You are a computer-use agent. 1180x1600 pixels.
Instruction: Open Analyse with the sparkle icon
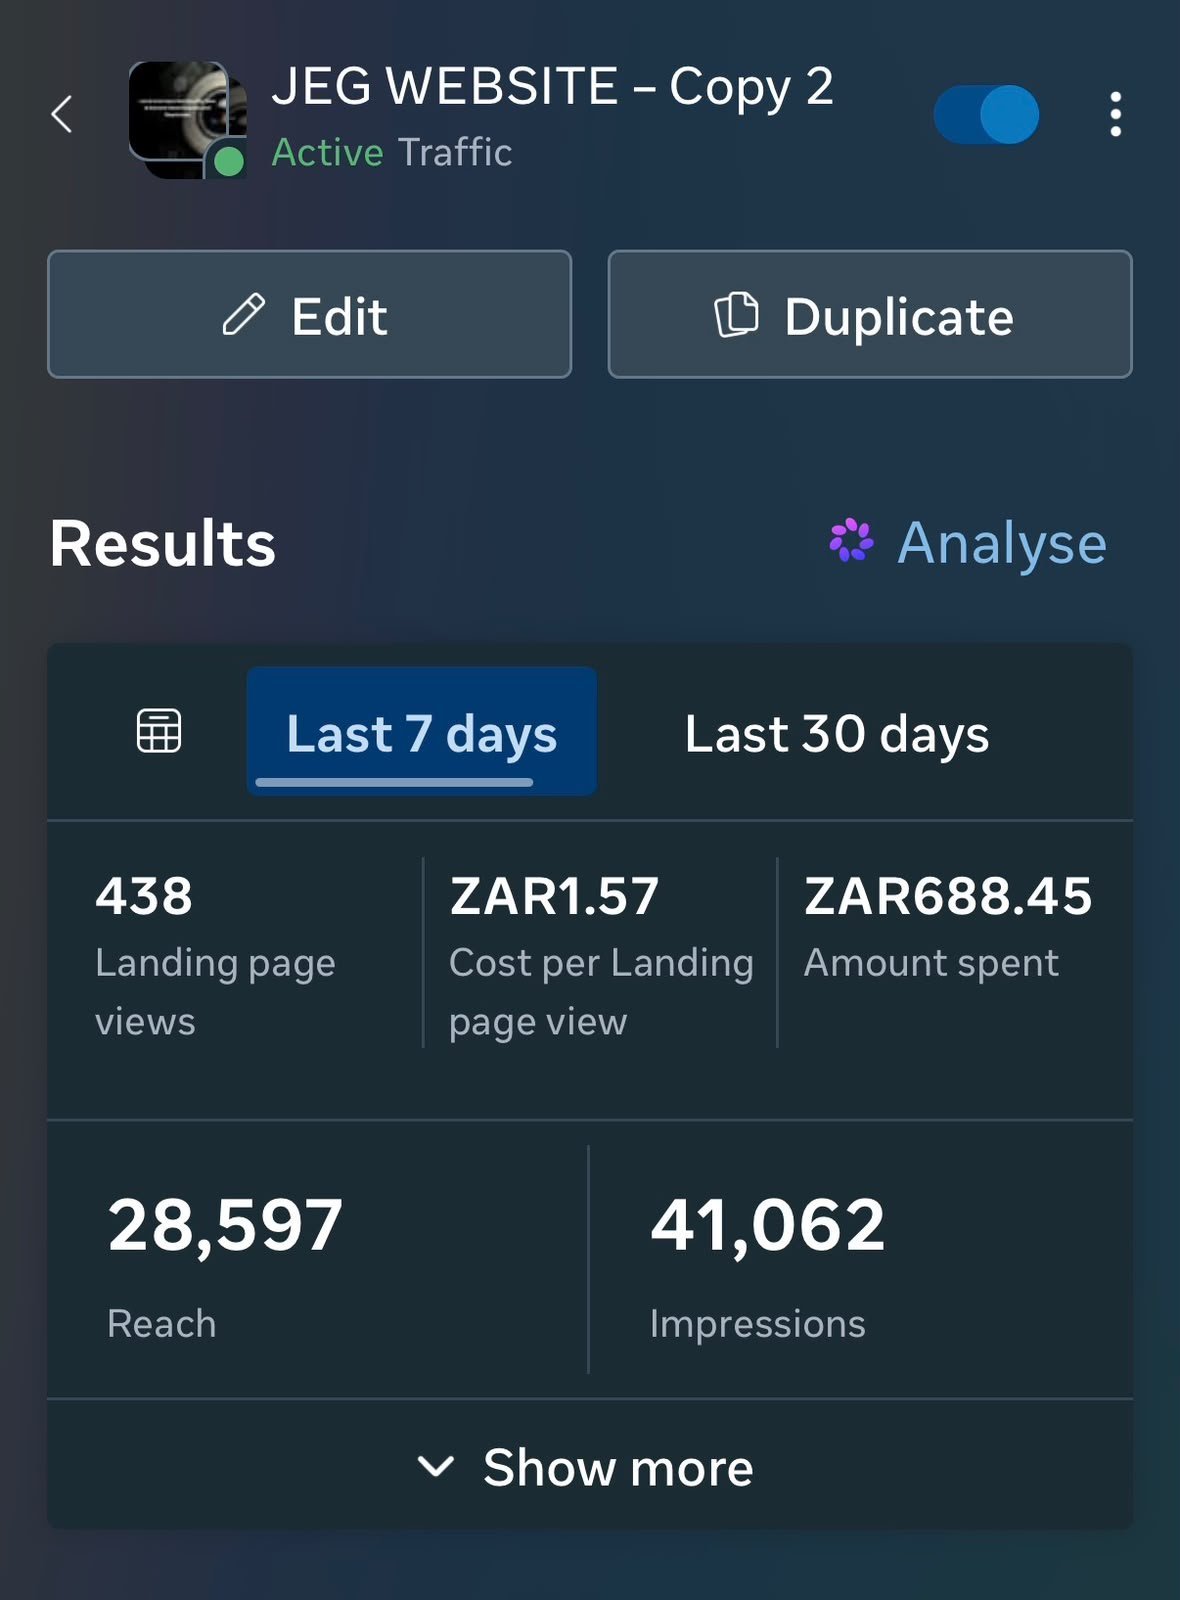968,543
